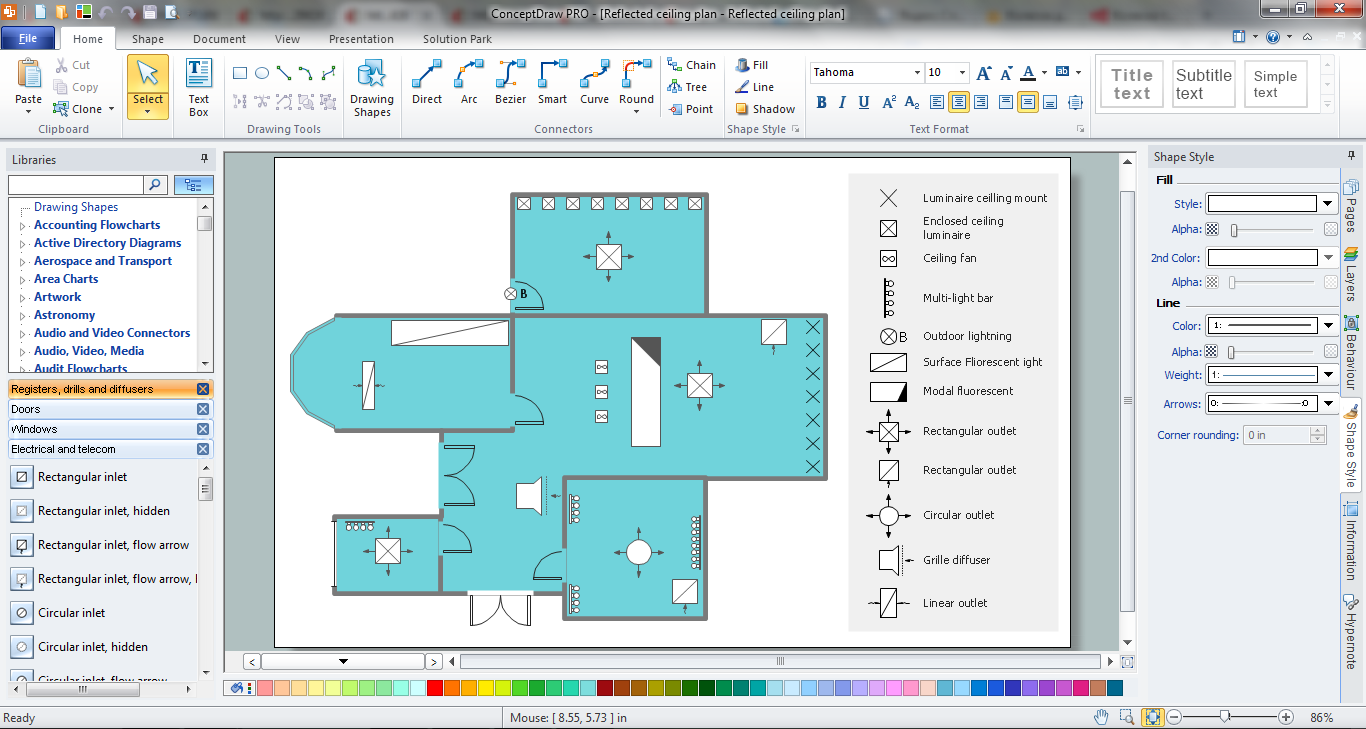Open the Tahoma font name dropdown
This screenshot has width=1366, height=729.
[x=916, y=73]
